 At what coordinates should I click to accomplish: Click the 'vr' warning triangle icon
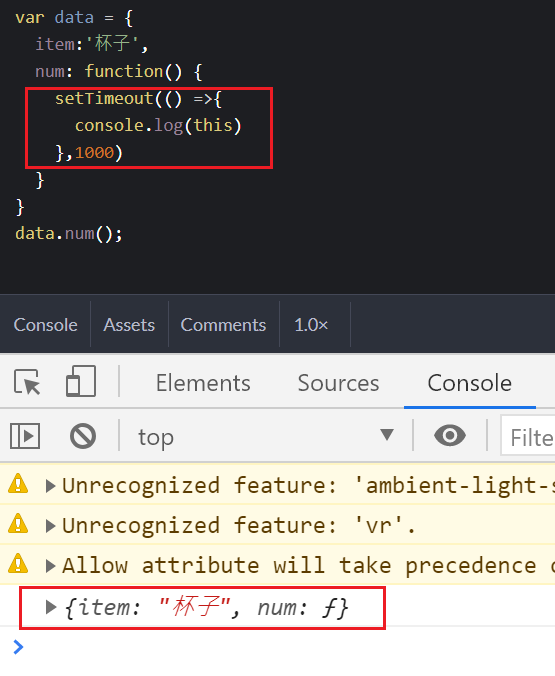tap(18, 524)
